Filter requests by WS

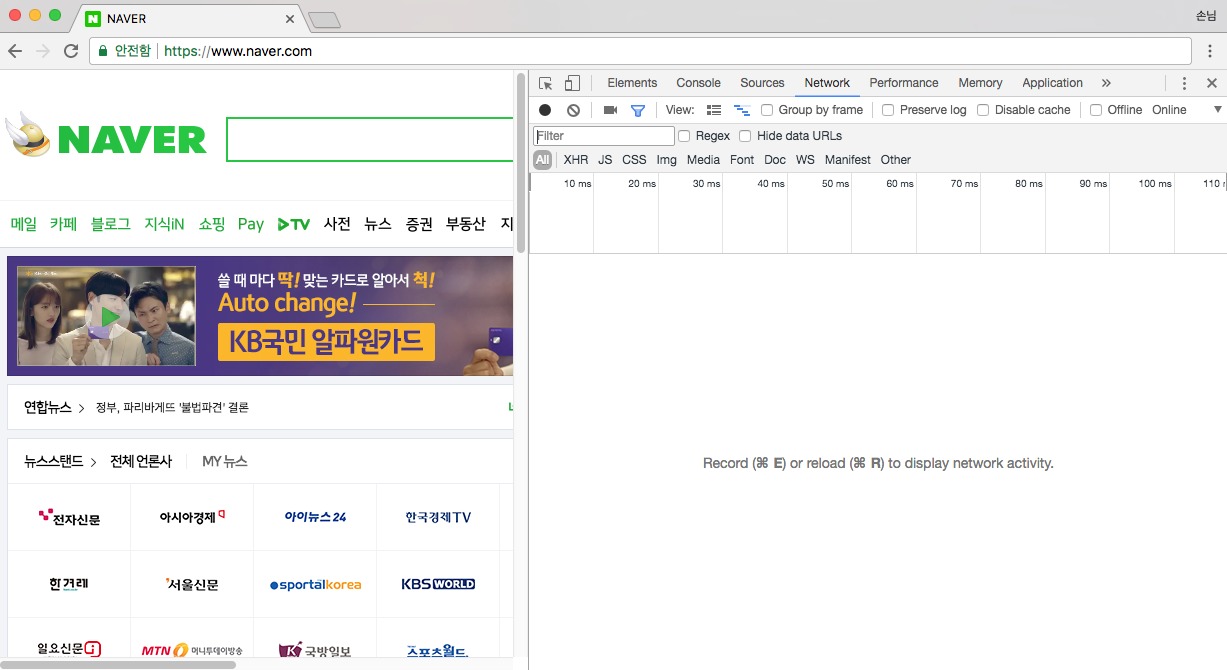pos(805,160)
